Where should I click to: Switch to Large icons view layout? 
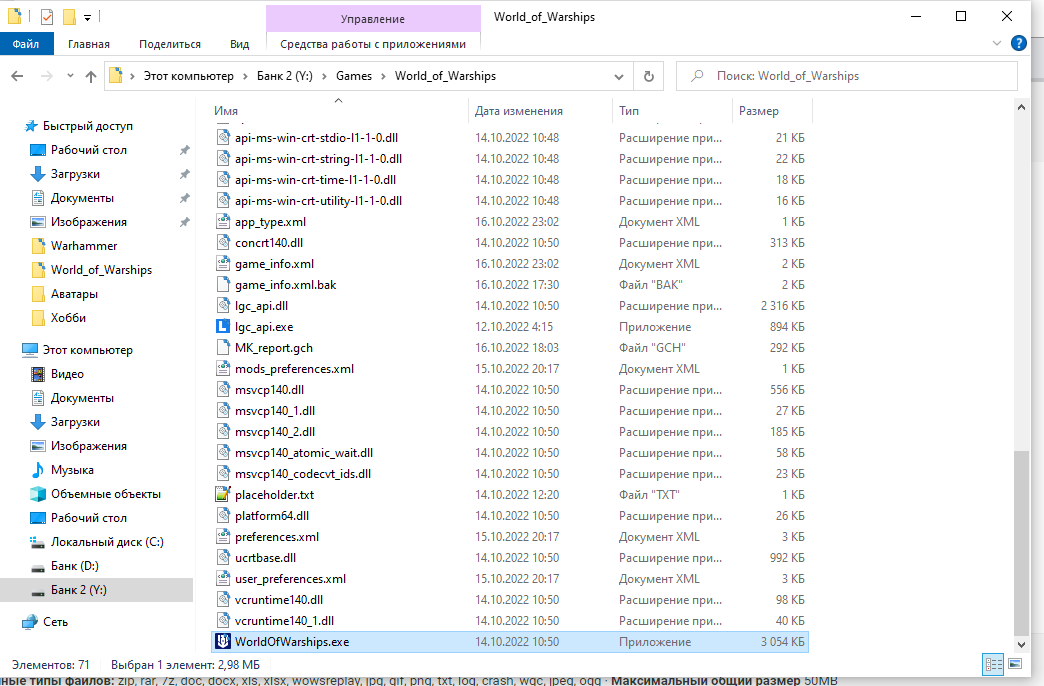point(1015,664)
